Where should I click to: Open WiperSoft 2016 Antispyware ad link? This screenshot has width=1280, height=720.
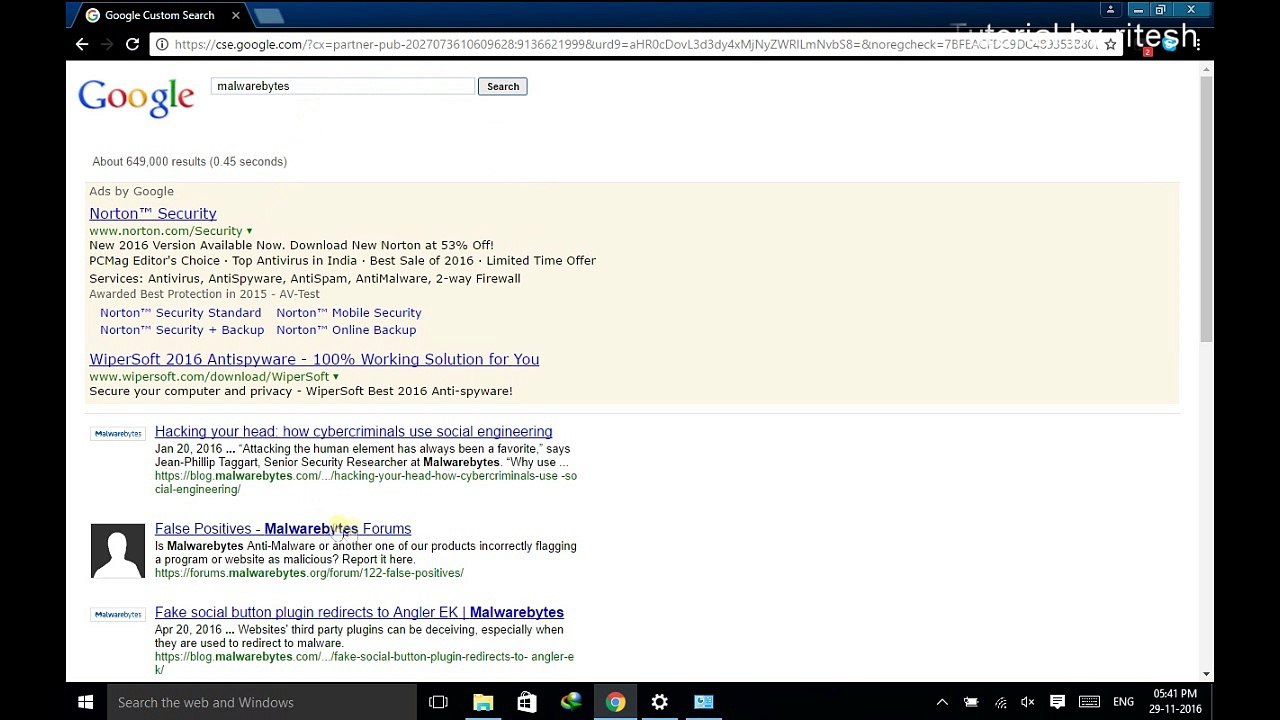point(314,359)
